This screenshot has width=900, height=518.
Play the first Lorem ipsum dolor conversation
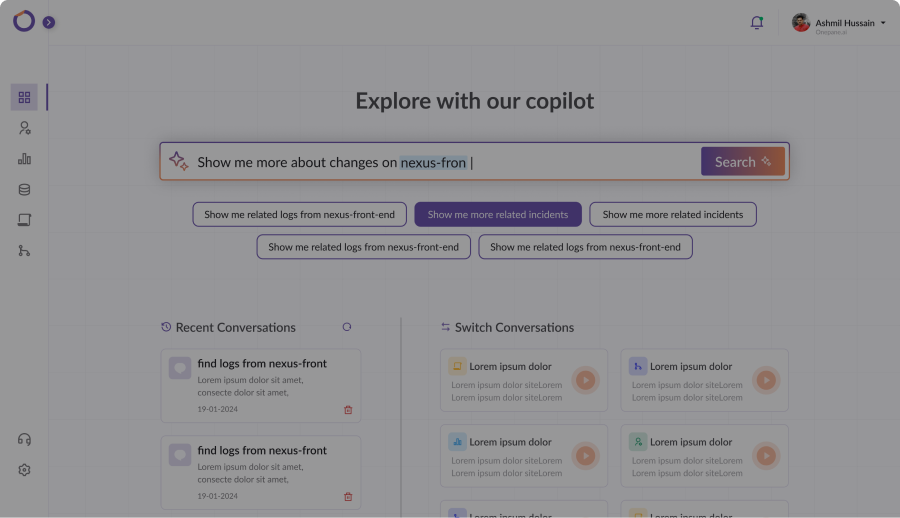pyautogui.click(x=585, y=380)
